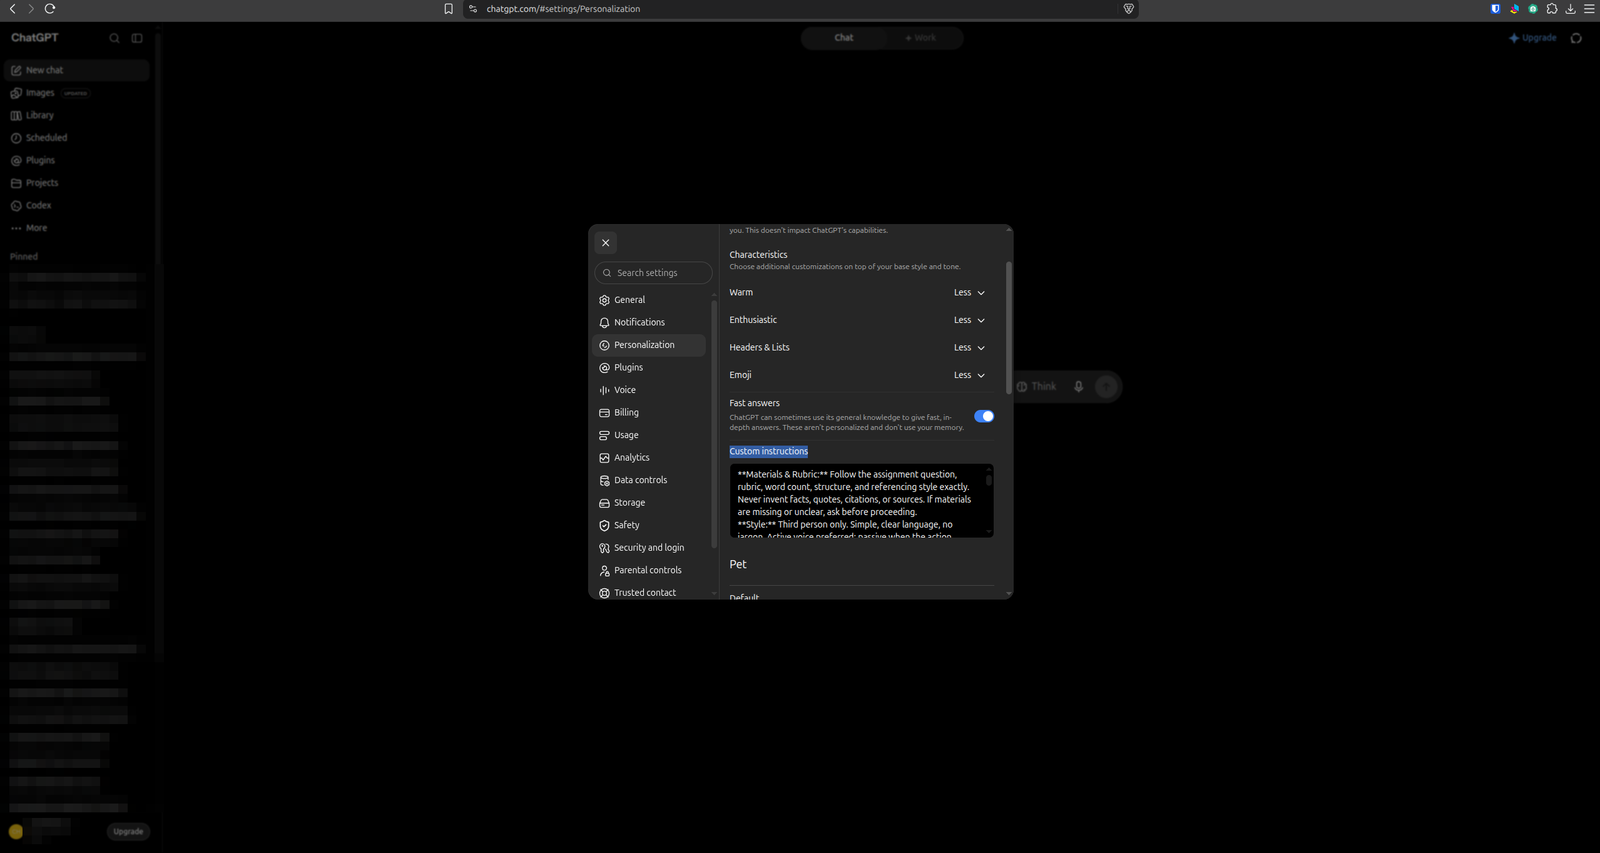
Task: Close the settings dialog with the X
Action: pos(605,243)
